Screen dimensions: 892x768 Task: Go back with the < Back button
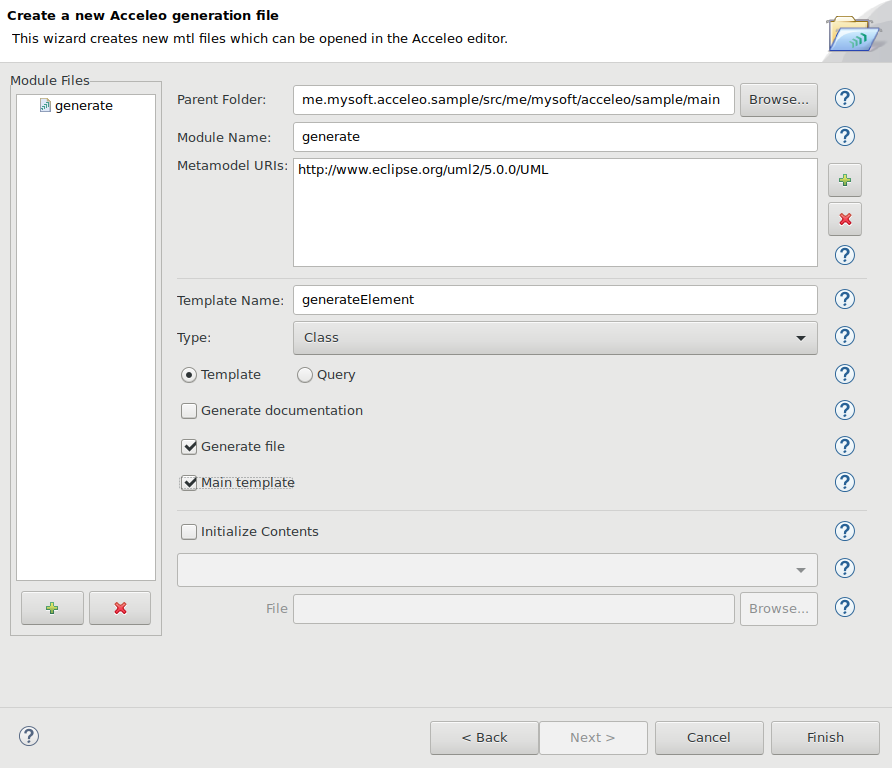484,738
